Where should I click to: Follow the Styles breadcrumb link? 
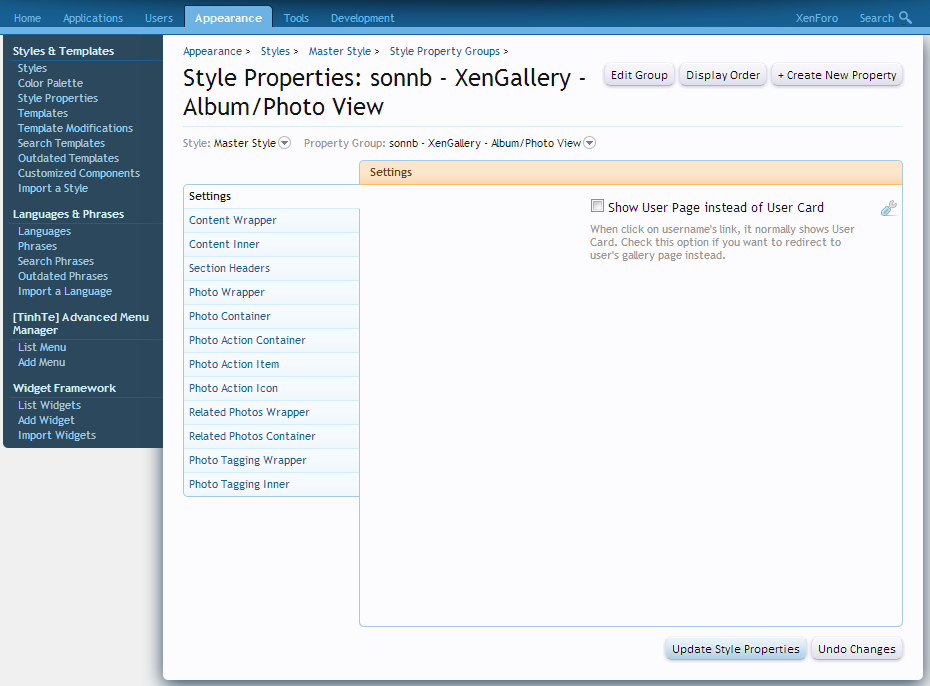click(276, 51)
